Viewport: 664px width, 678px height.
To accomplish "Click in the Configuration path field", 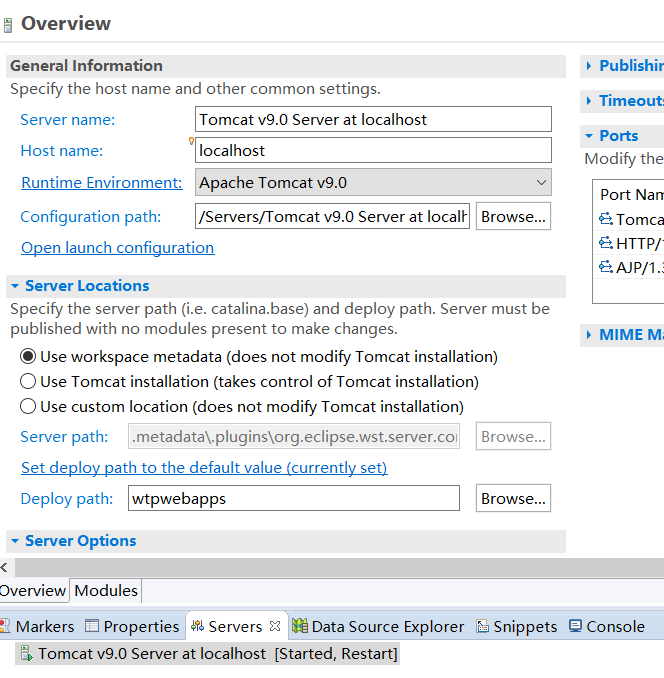I will [x=332, y=216].
